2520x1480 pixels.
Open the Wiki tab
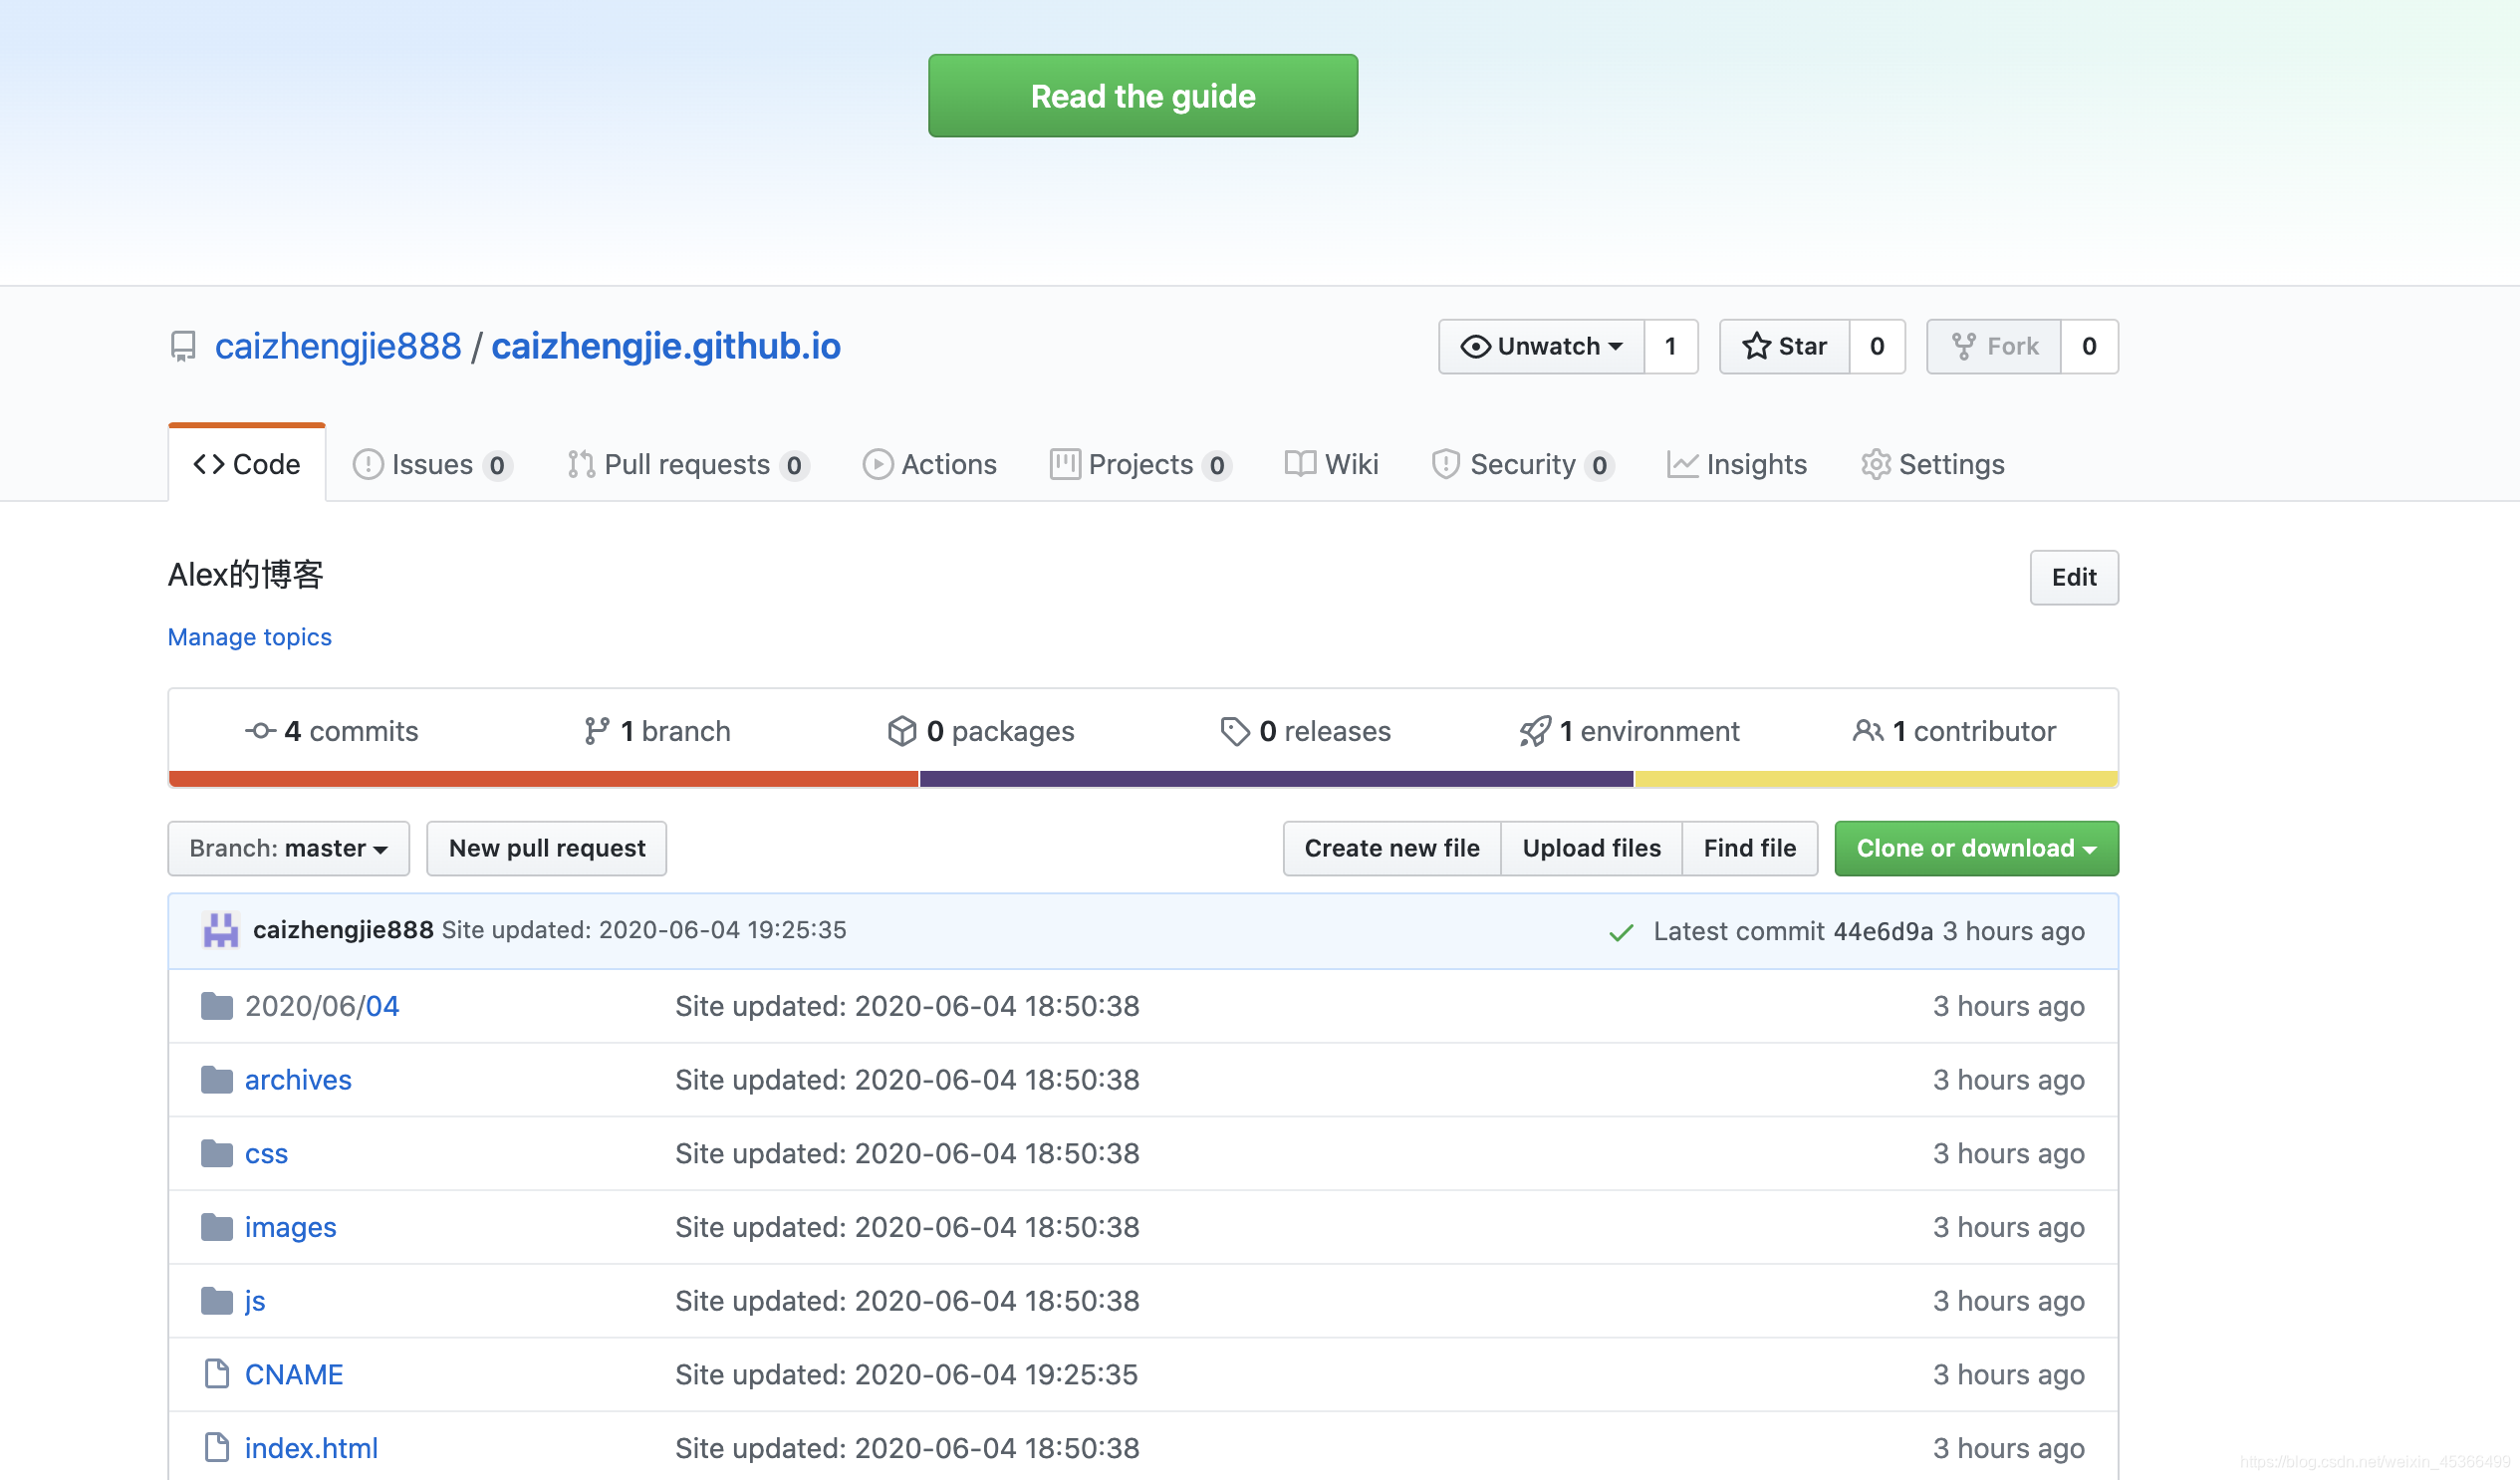tap(1332, 465)
